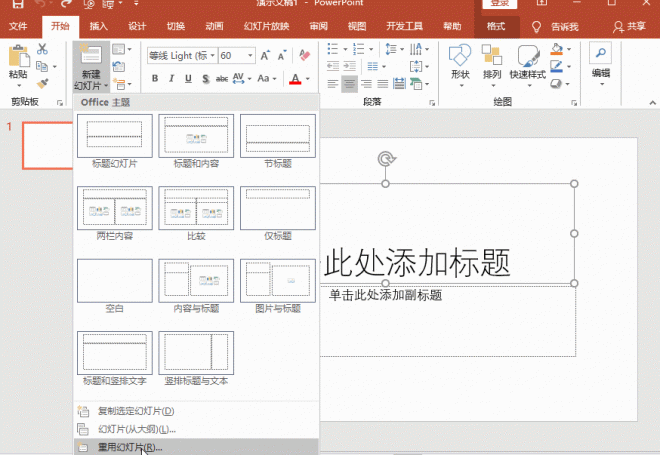Align text right
The height and width of the screenshot is (455, 660).
point(366,84)
